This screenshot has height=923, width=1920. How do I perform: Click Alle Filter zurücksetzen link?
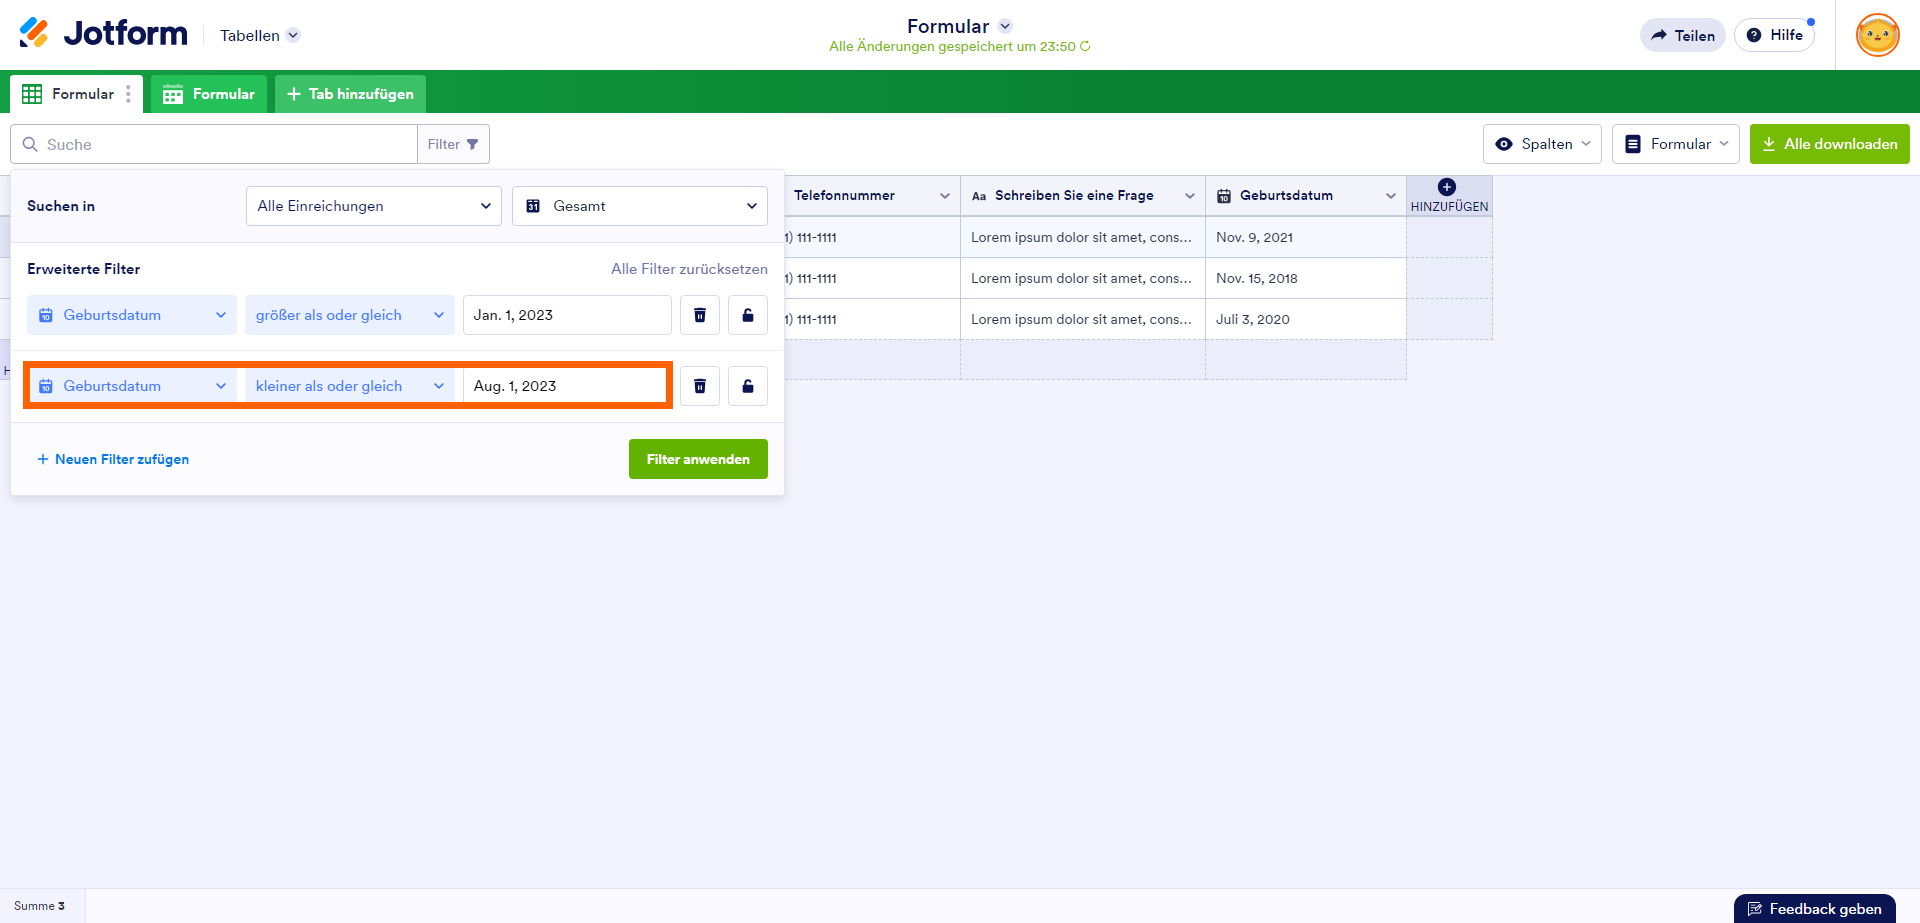tap(689, 269)
